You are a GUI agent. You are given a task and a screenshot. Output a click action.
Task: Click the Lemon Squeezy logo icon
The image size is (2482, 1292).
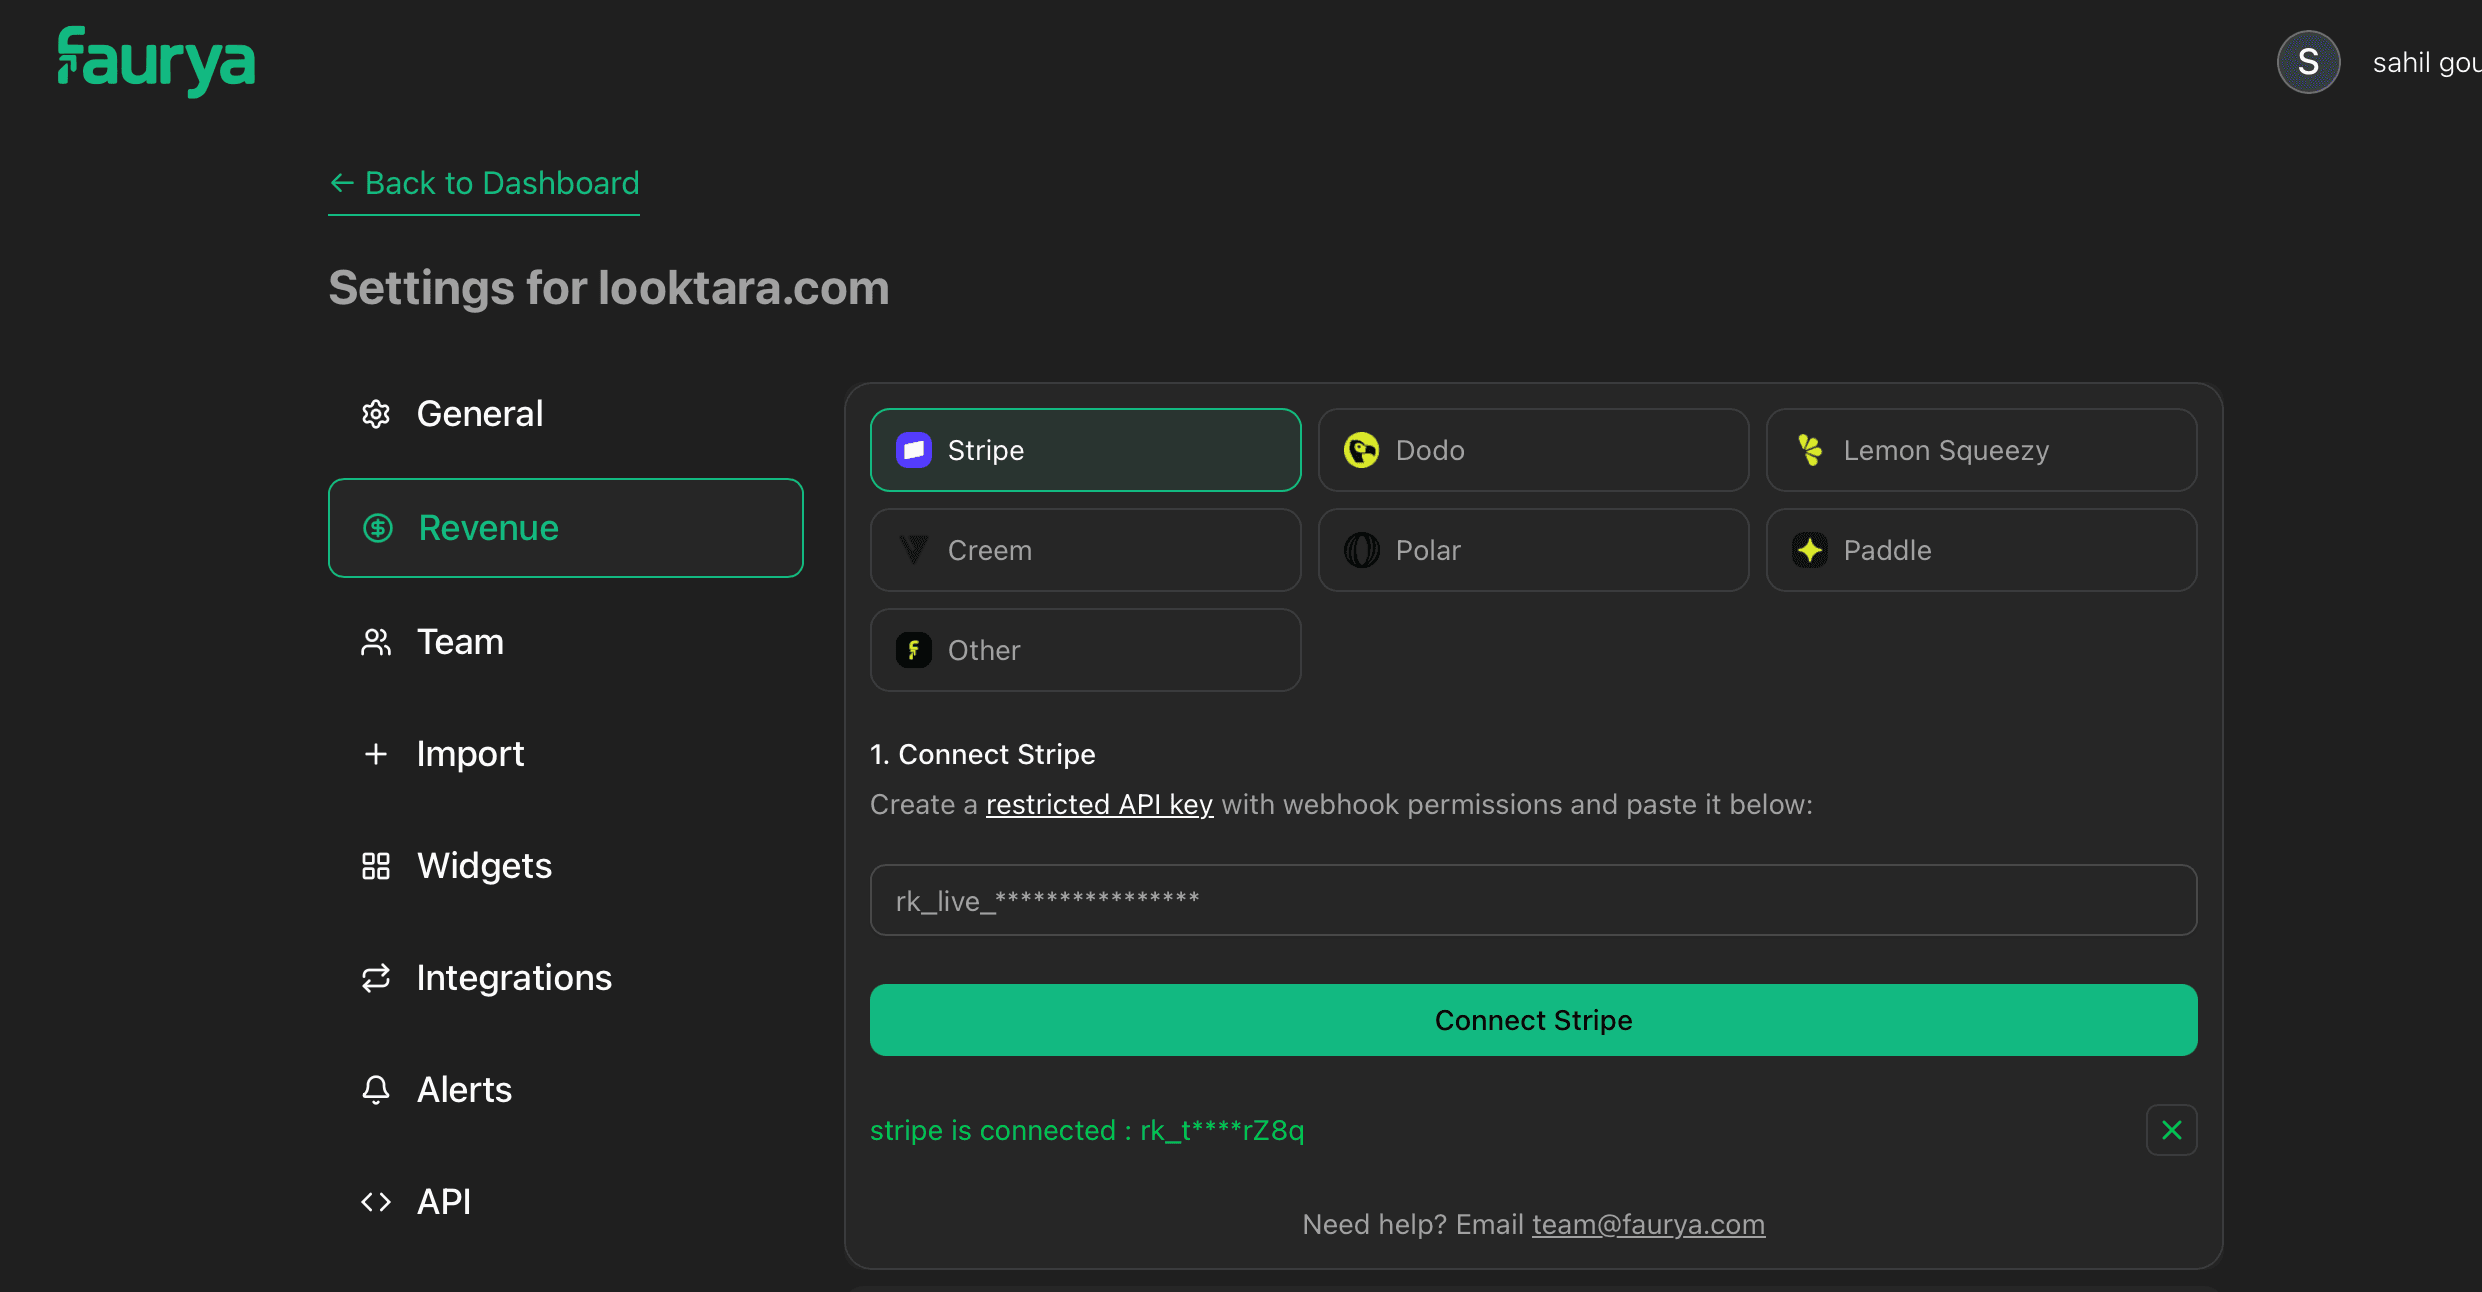click(x=1810, y=450)
